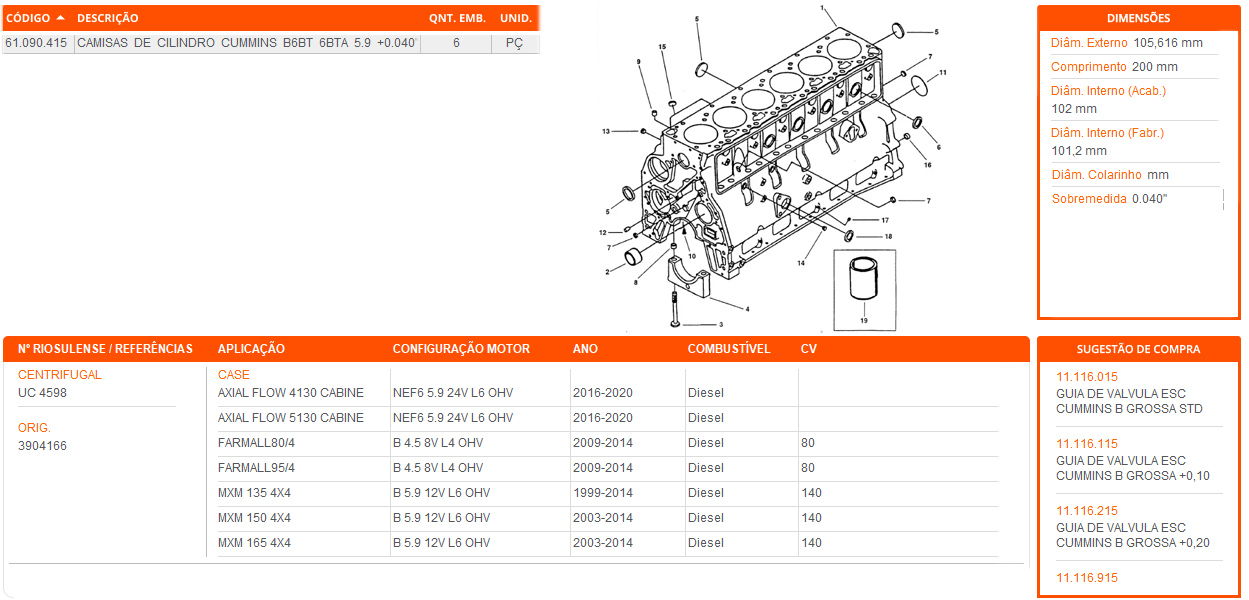The image size is (1249, 600).
Task: Click the cylinder liner thumbnail numbered 19
Action: (x=864, y=284)
